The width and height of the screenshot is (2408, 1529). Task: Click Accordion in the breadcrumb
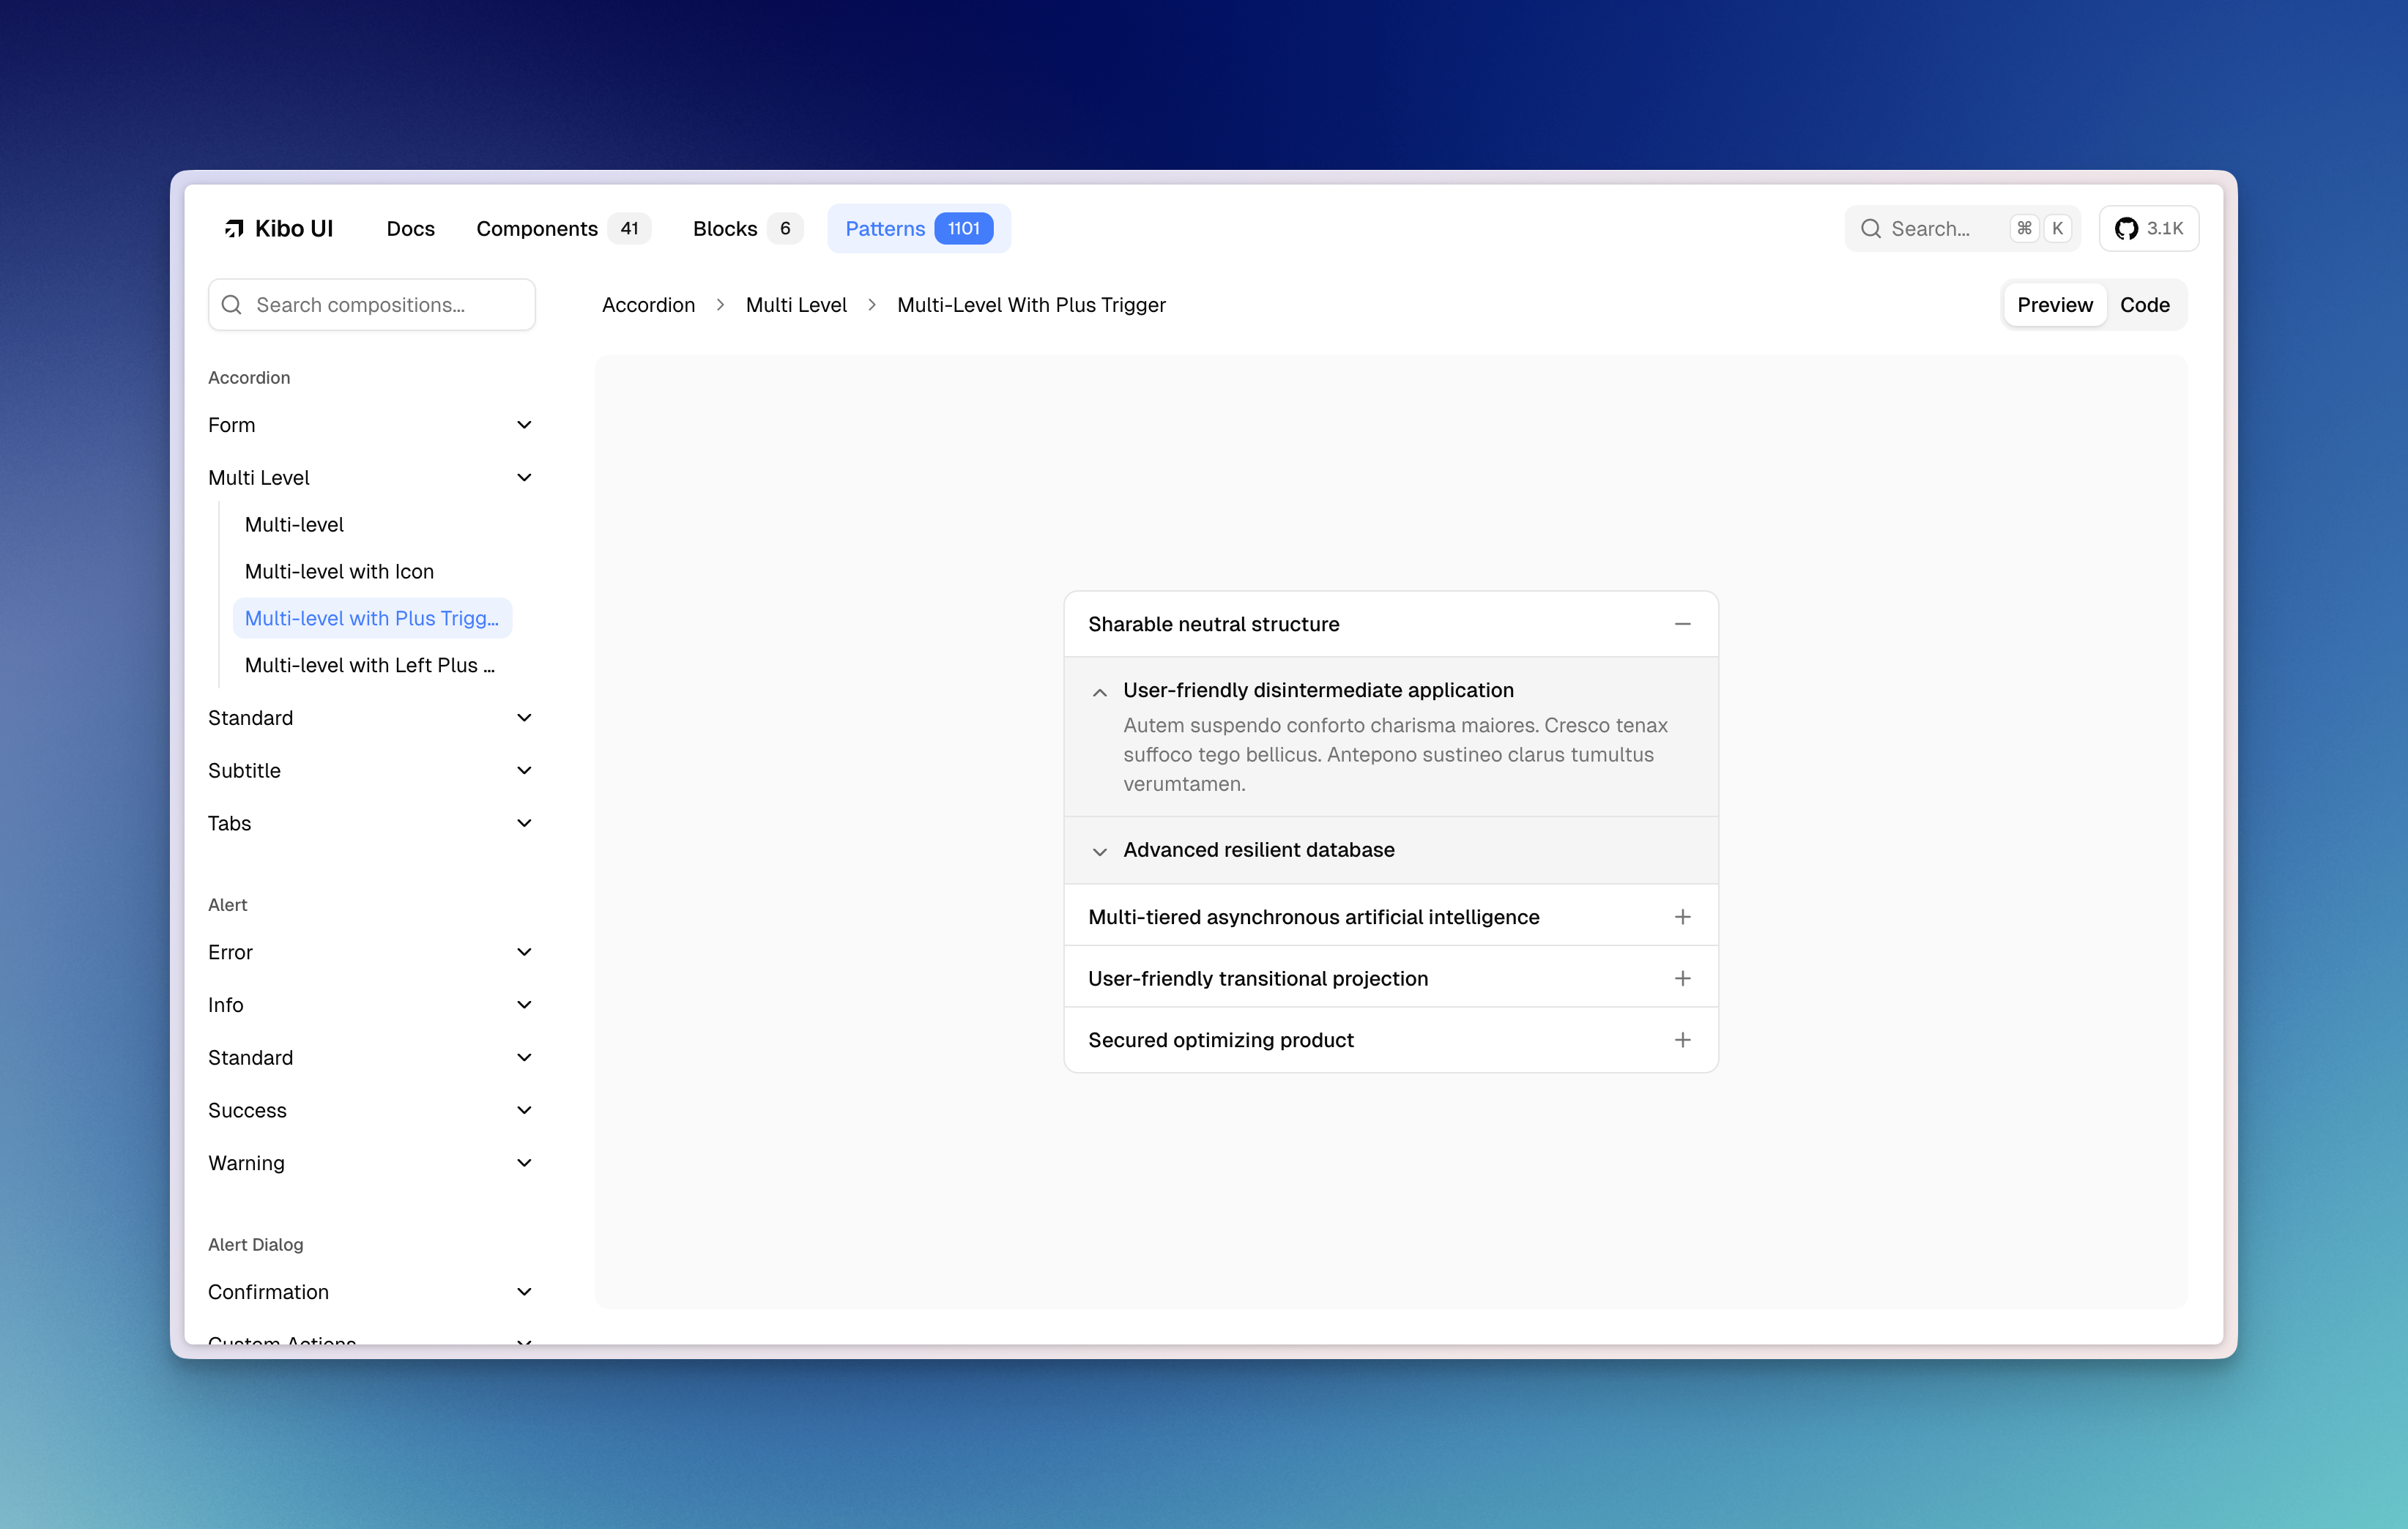(x=648, y=305)
